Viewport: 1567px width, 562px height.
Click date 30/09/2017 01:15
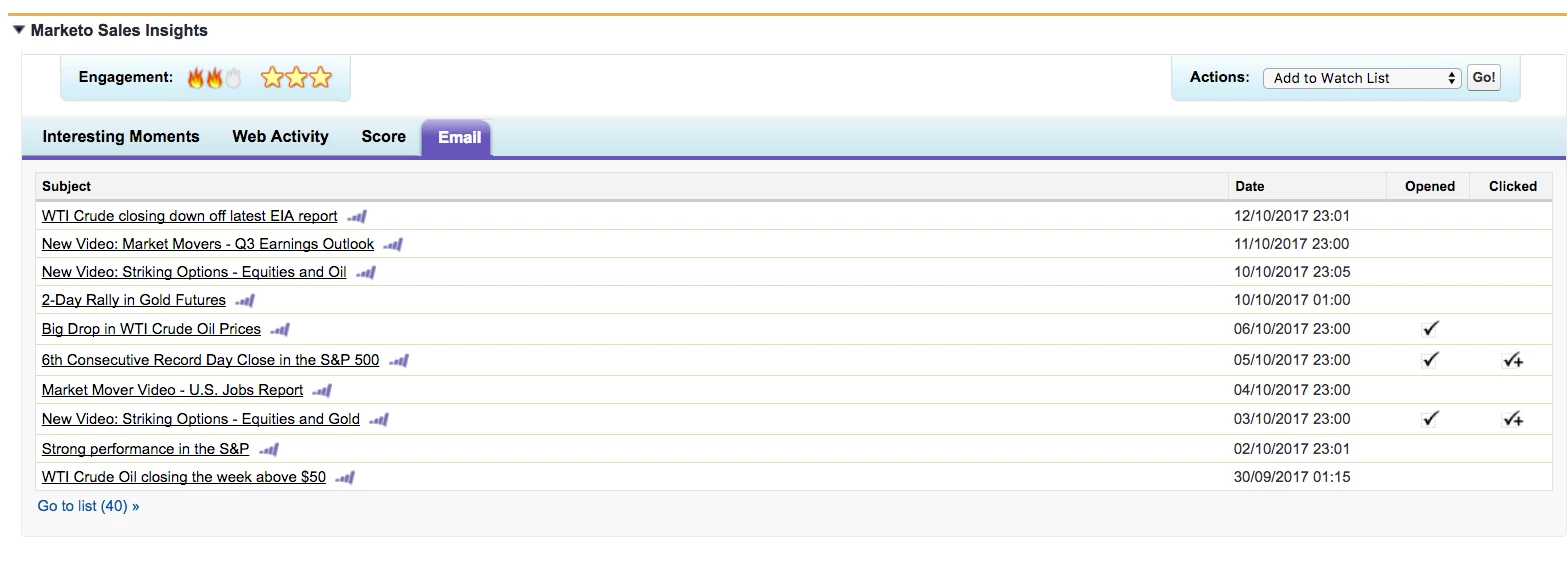coord(1292,477)
